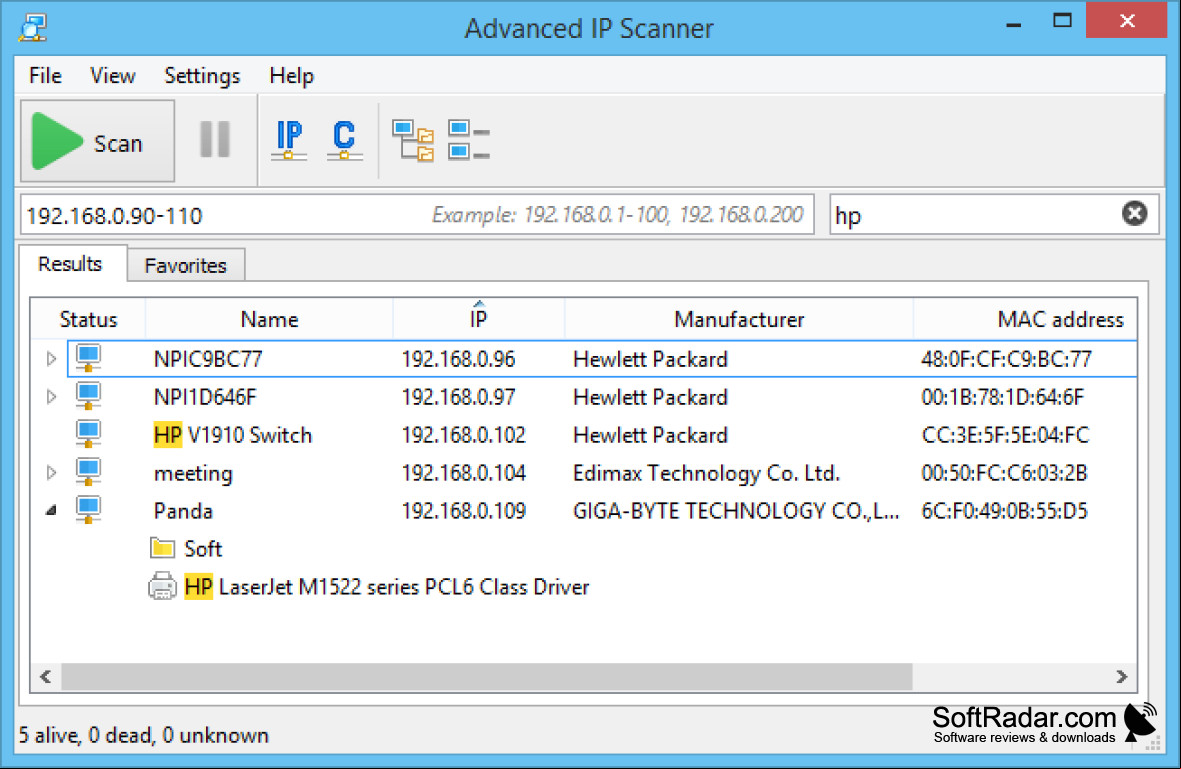Click the Pause scan button
Screen dimensions: 1181x769
(x=215, y=139)
